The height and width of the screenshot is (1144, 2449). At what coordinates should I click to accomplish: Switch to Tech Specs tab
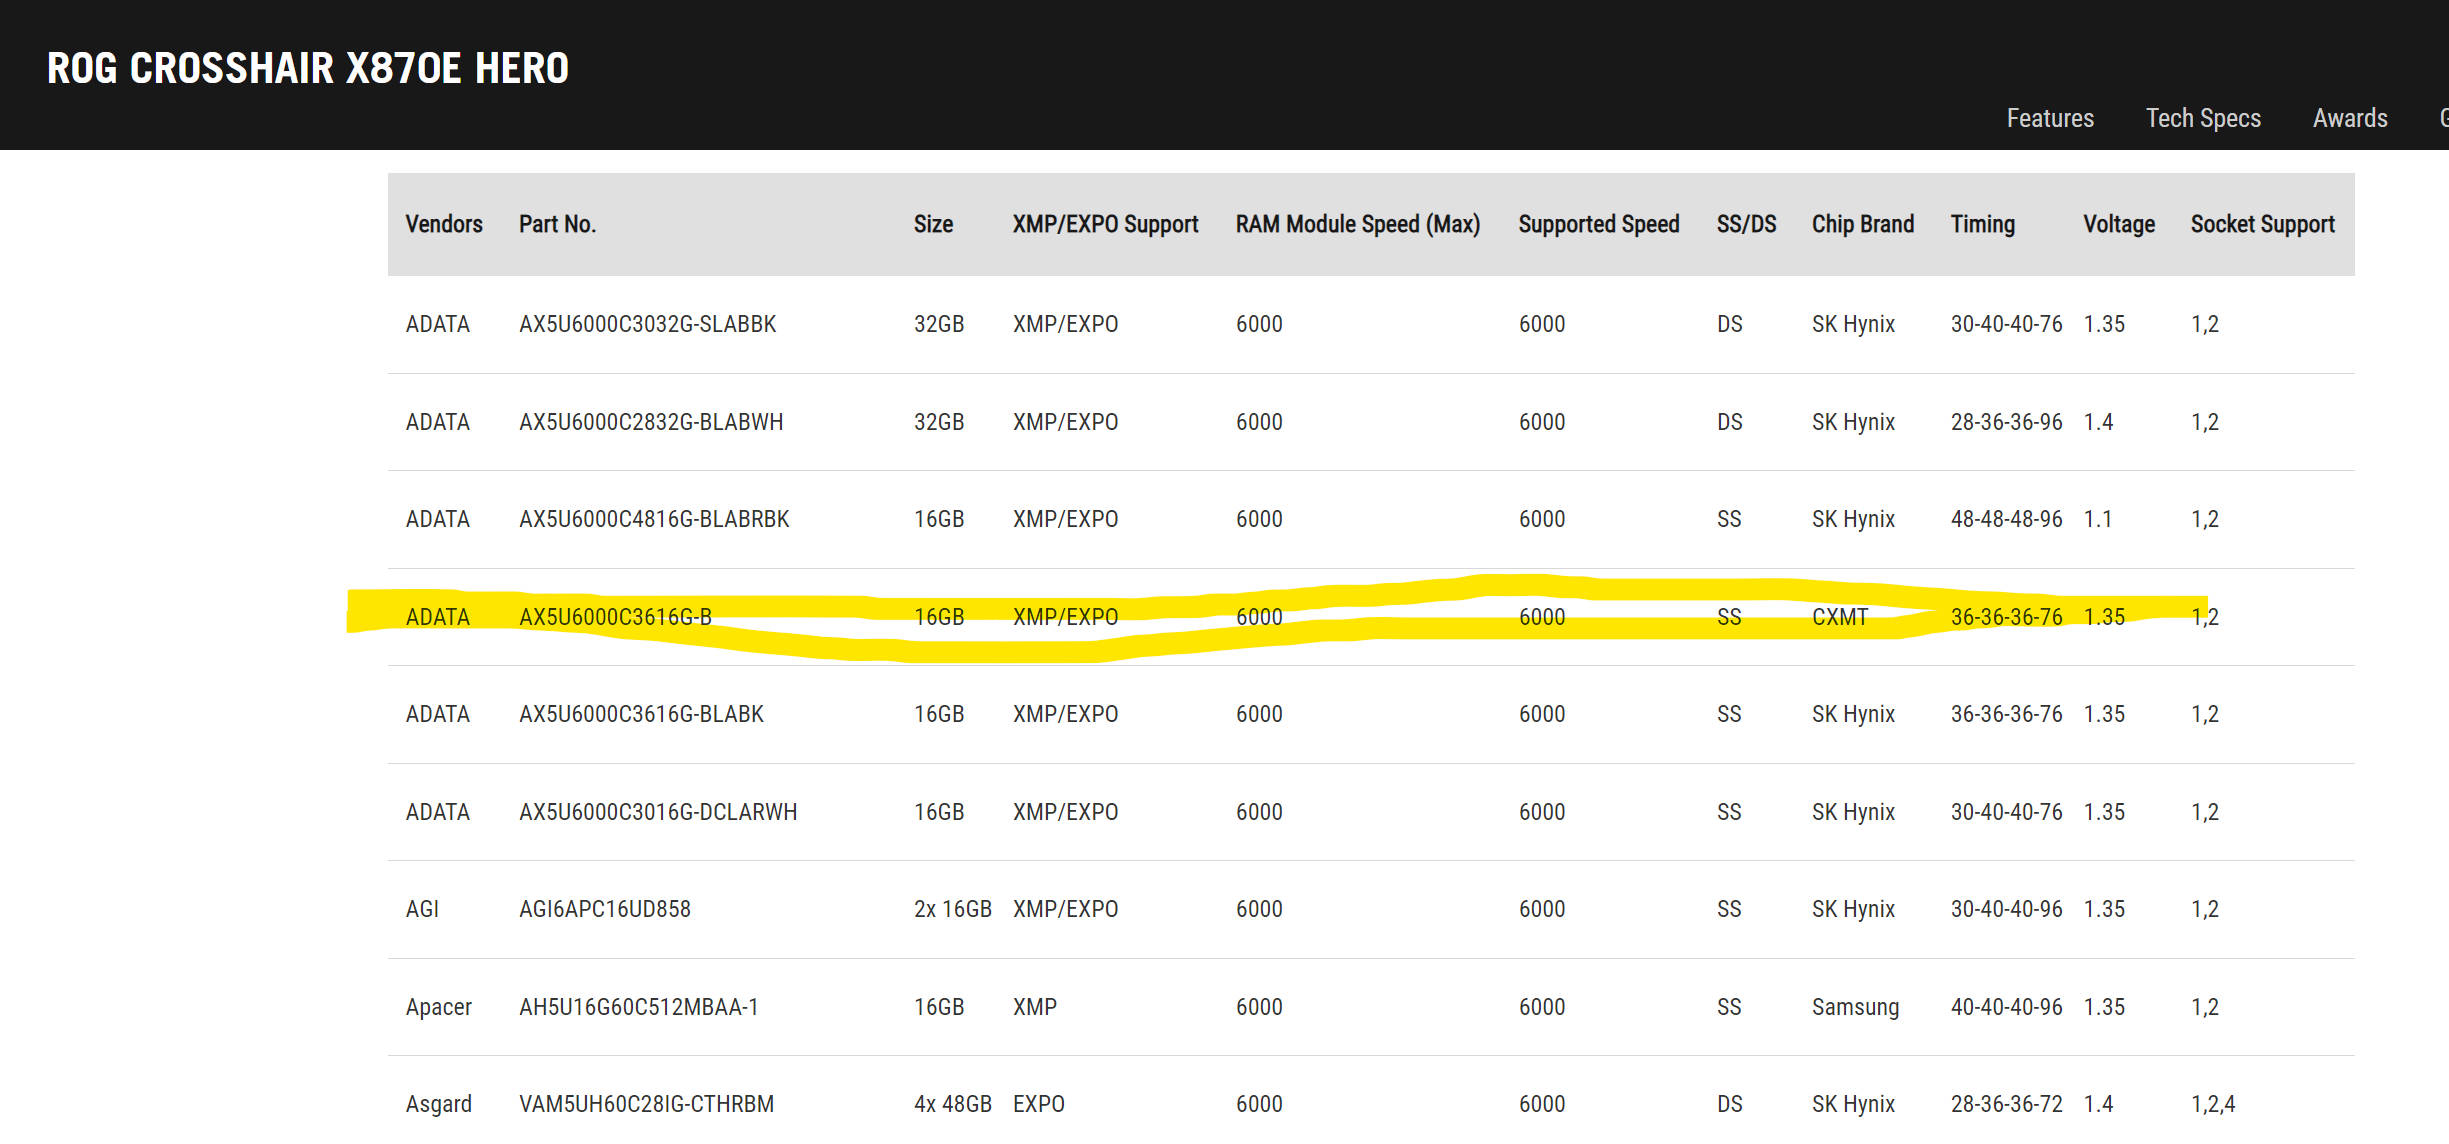2202,118
